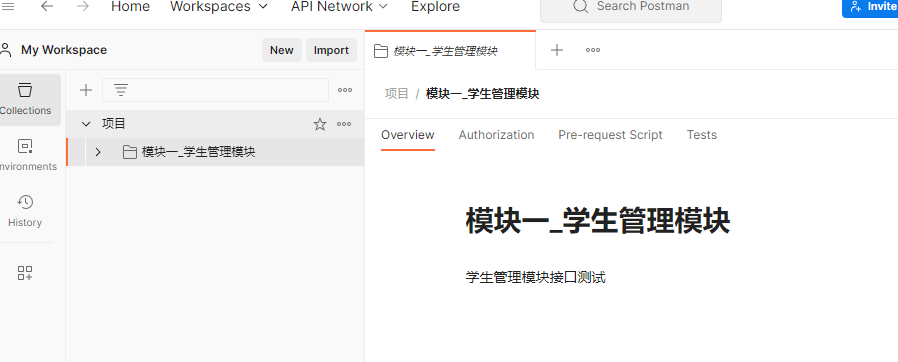Create new collection with plus icon

pyautogui.click(x=86, y=90)
